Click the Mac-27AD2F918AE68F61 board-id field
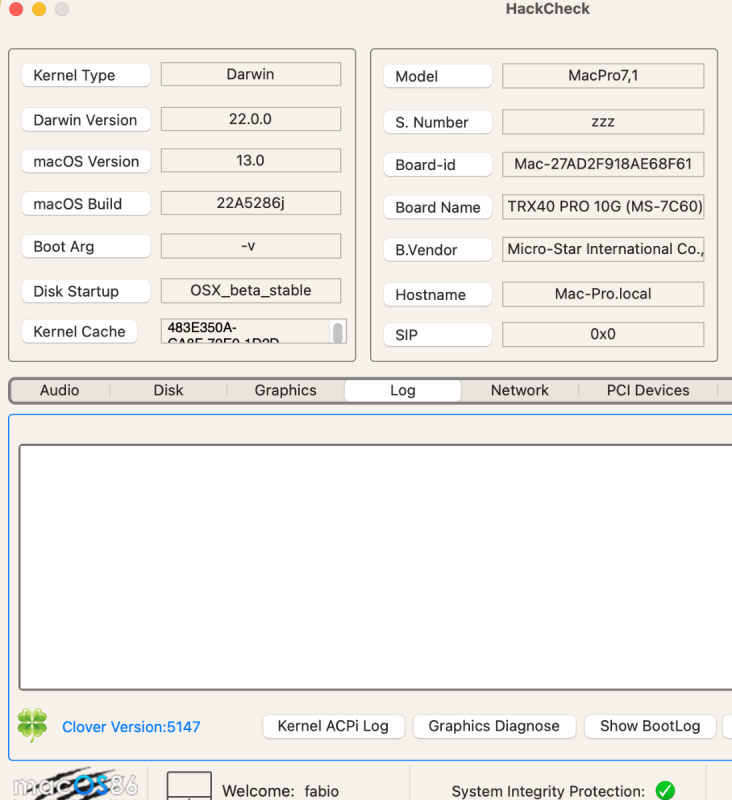732x800 pixels. 603,164
